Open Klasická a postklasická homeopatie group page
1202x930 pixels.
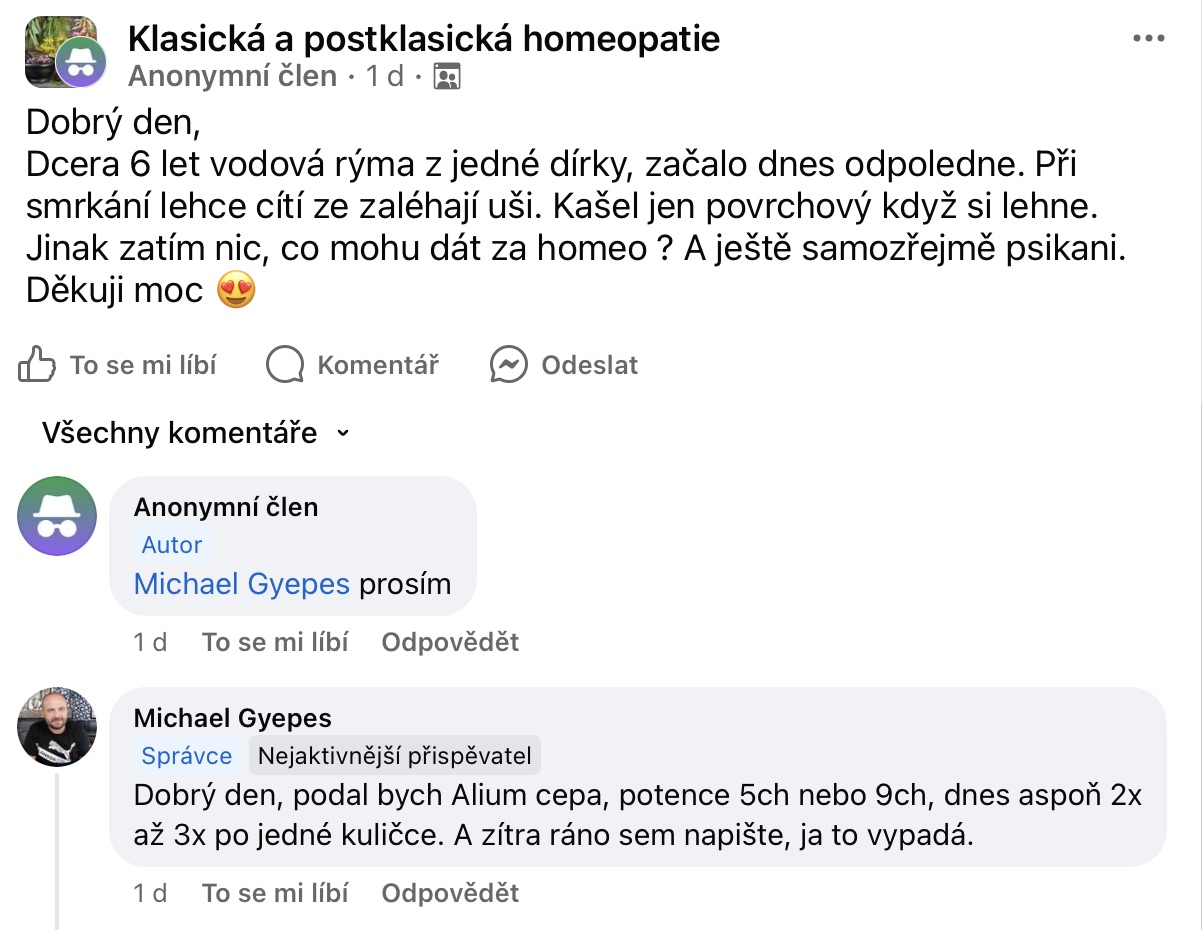click(424, 39)
